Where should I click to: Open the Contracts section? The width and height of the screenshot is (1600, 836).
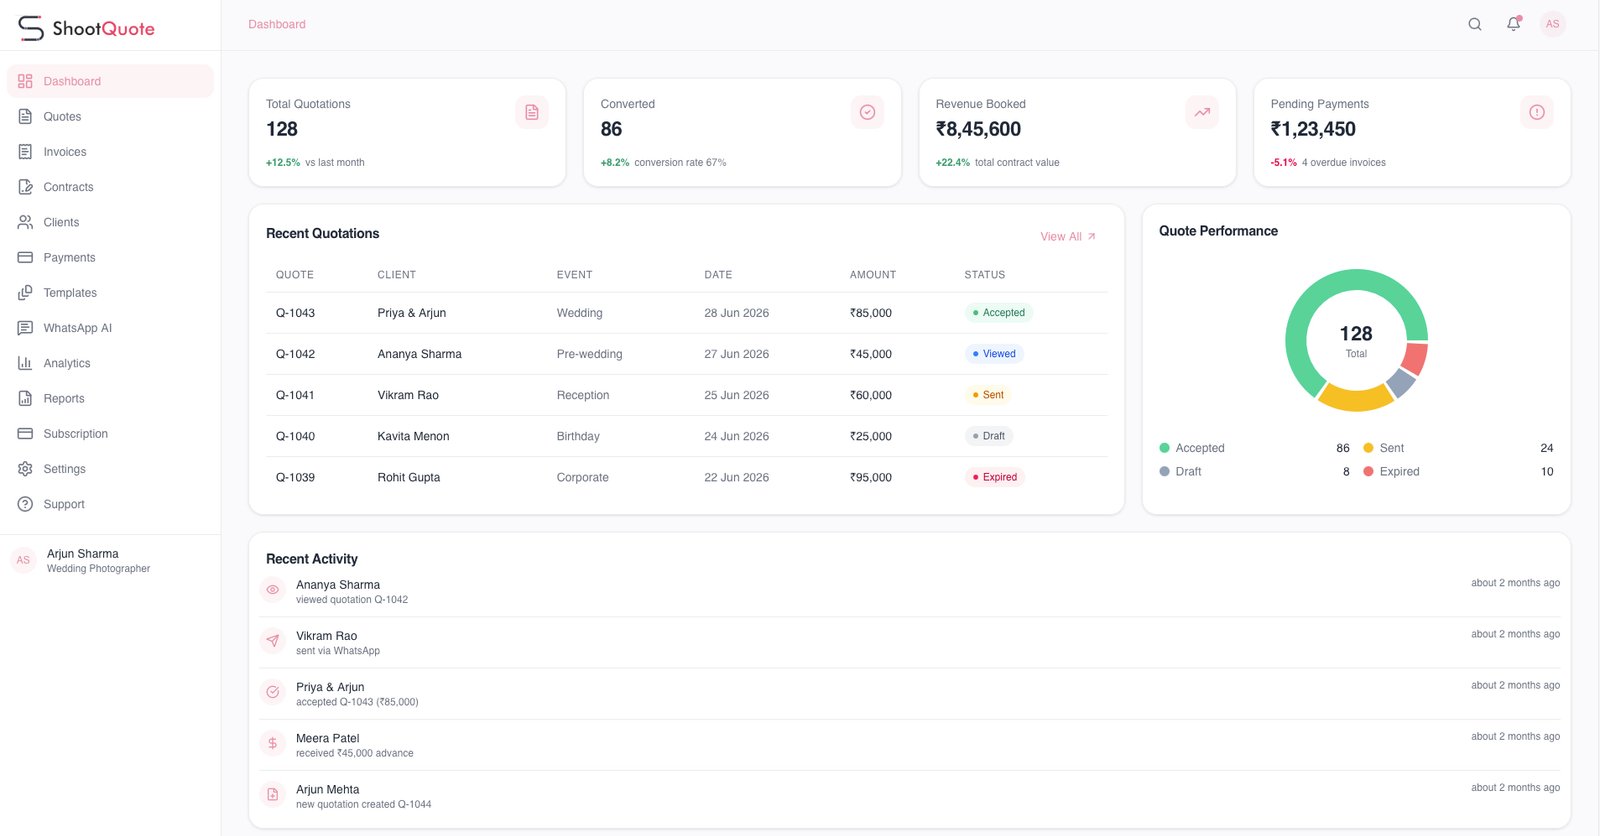pos(110,187)
